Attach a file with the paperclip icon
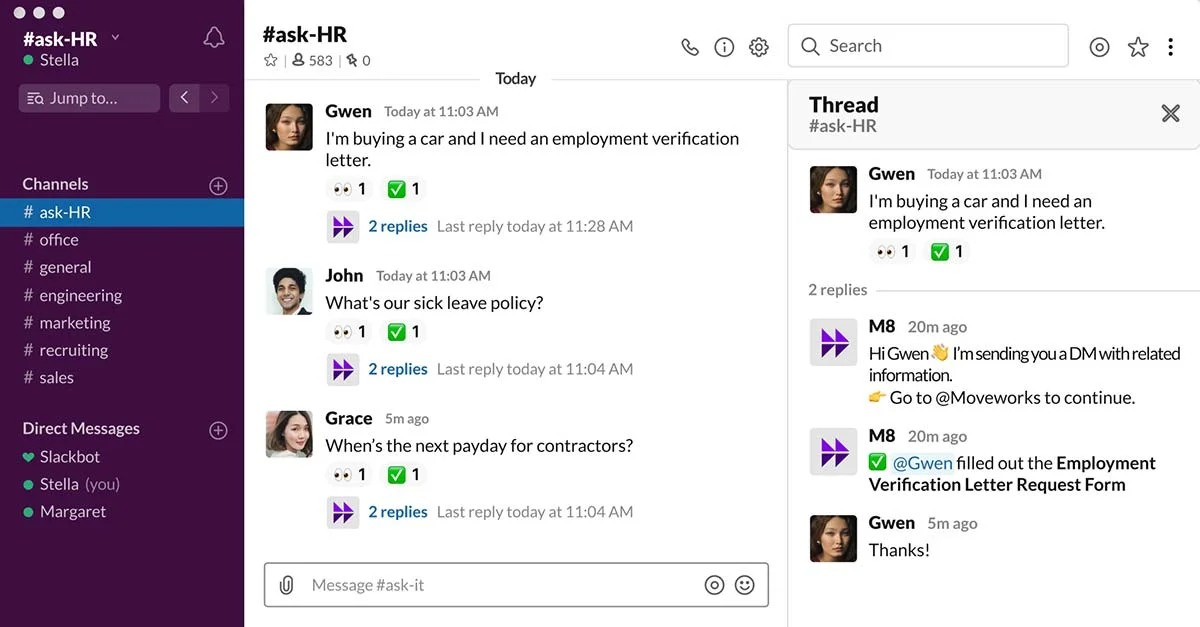Viewport: 1200px width, 627px height. pyautogui.click(x=287, y=584)
